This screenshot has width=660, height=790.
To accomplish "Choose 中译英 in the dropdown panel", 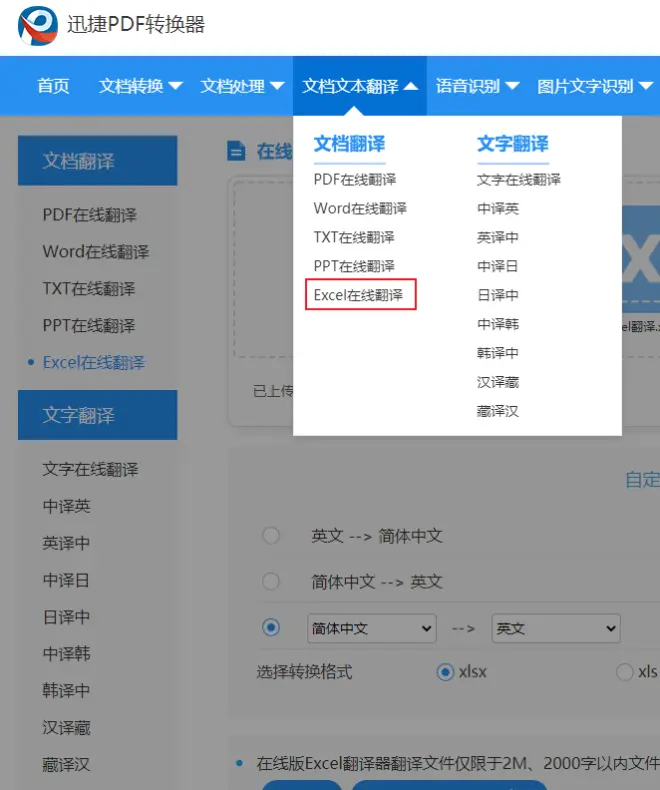I will (x=498, y=209).
